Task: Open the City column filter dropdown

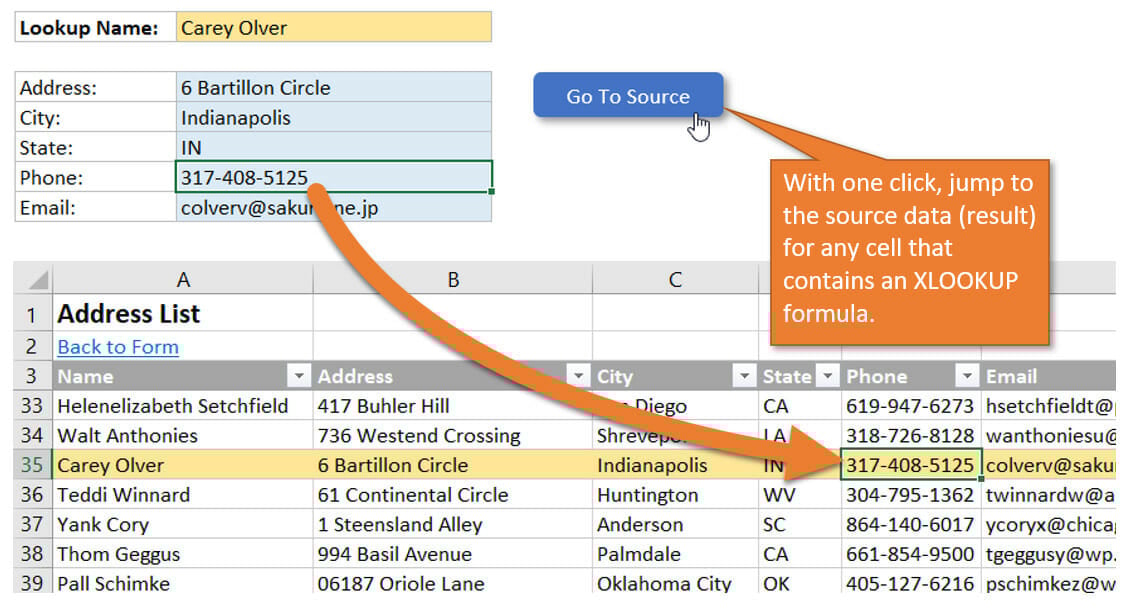Action: click(x=743, y=376)
